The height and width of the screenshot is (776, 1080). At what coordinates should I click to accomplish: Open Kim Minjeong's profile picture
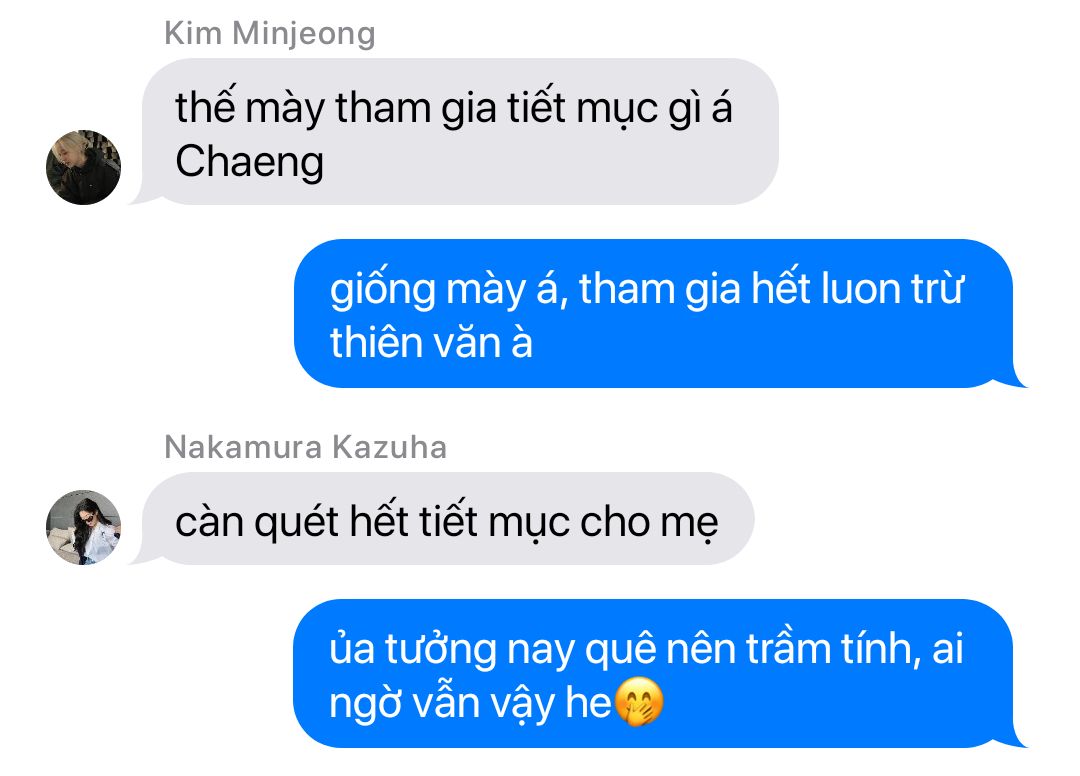[x=83, y=167]
